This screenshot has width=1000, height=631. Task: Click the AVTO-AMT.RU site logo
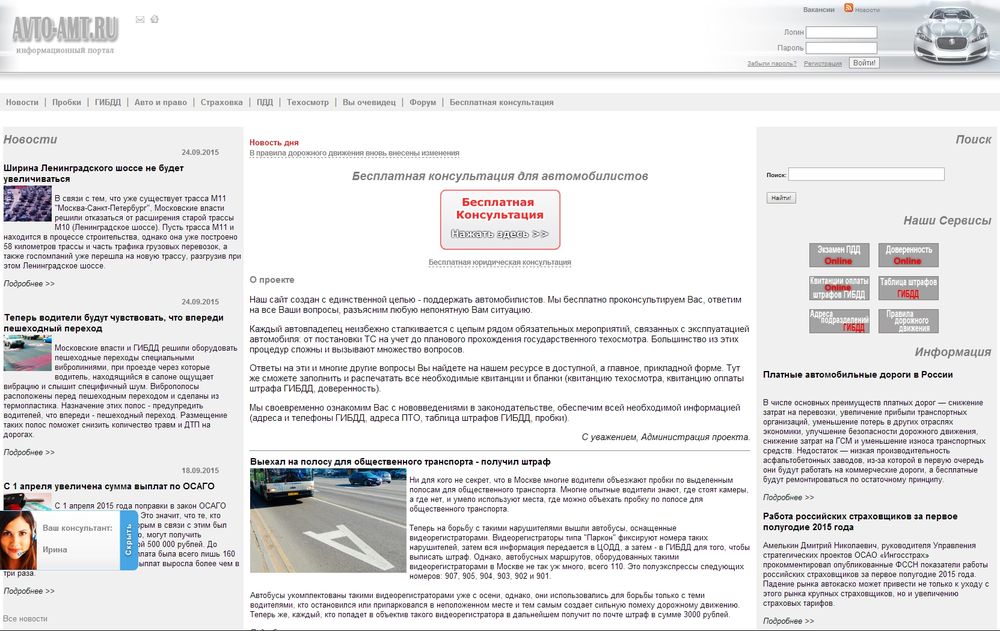tap(66, 29)
